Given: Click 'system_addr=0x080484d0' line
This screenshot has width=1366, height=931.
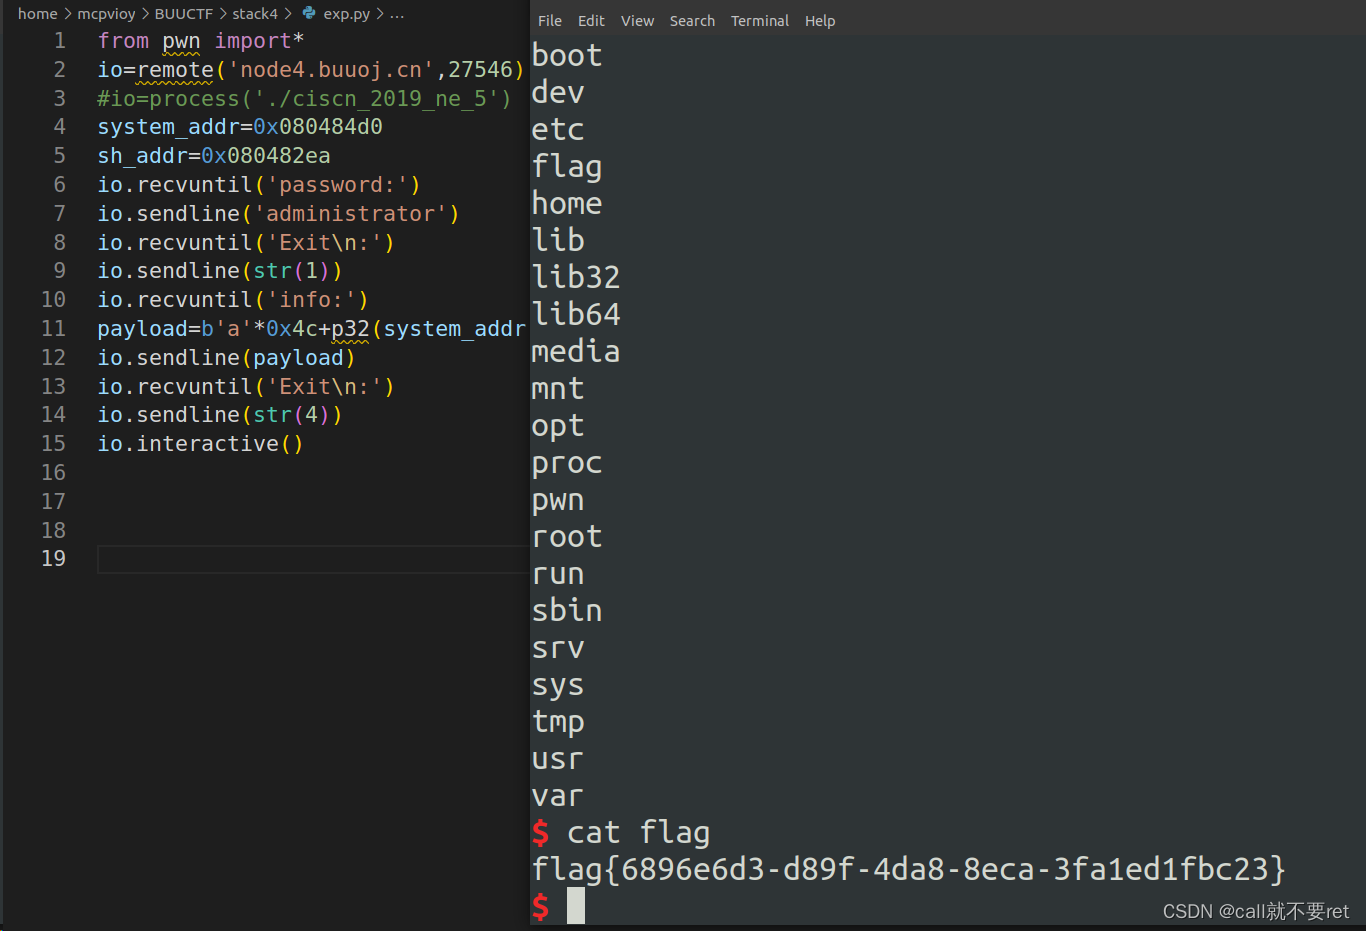Looking at the screenshot, I should pyautogui.click(x=240, y=127).
